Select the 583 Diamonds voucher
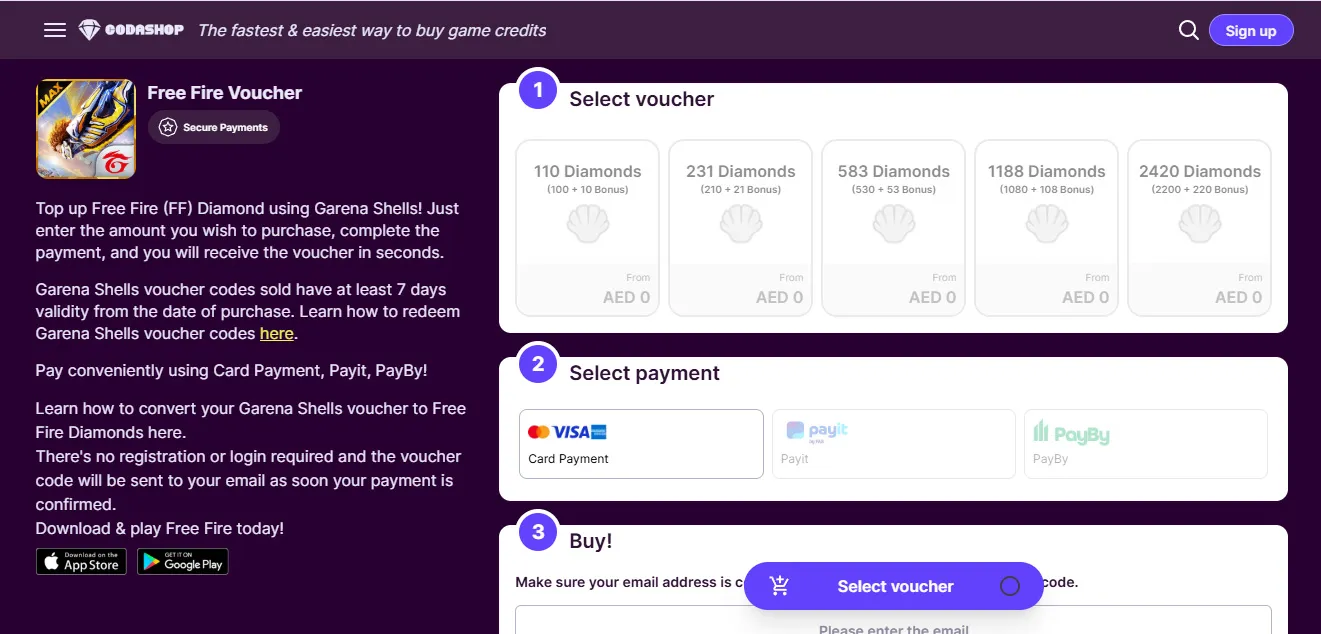The width and height of the screenshot is (1321, 634). pos(893,228)
